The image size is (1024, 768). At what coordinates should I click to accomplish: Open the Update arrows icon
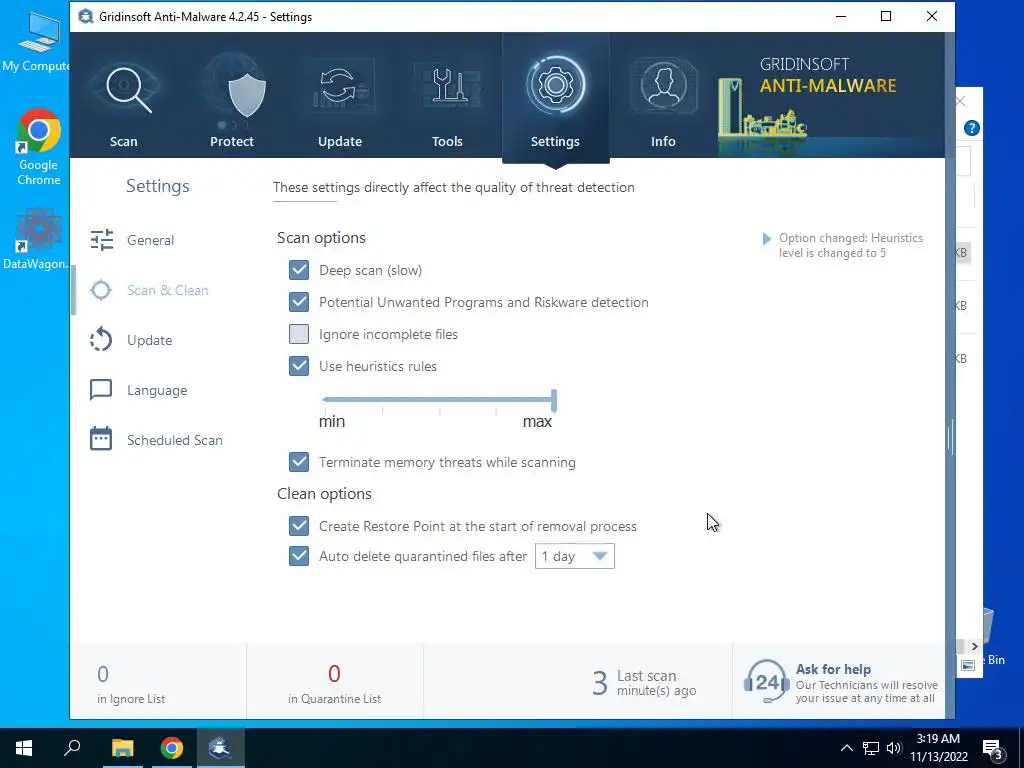pyautogui.click(x=339, y=87)
